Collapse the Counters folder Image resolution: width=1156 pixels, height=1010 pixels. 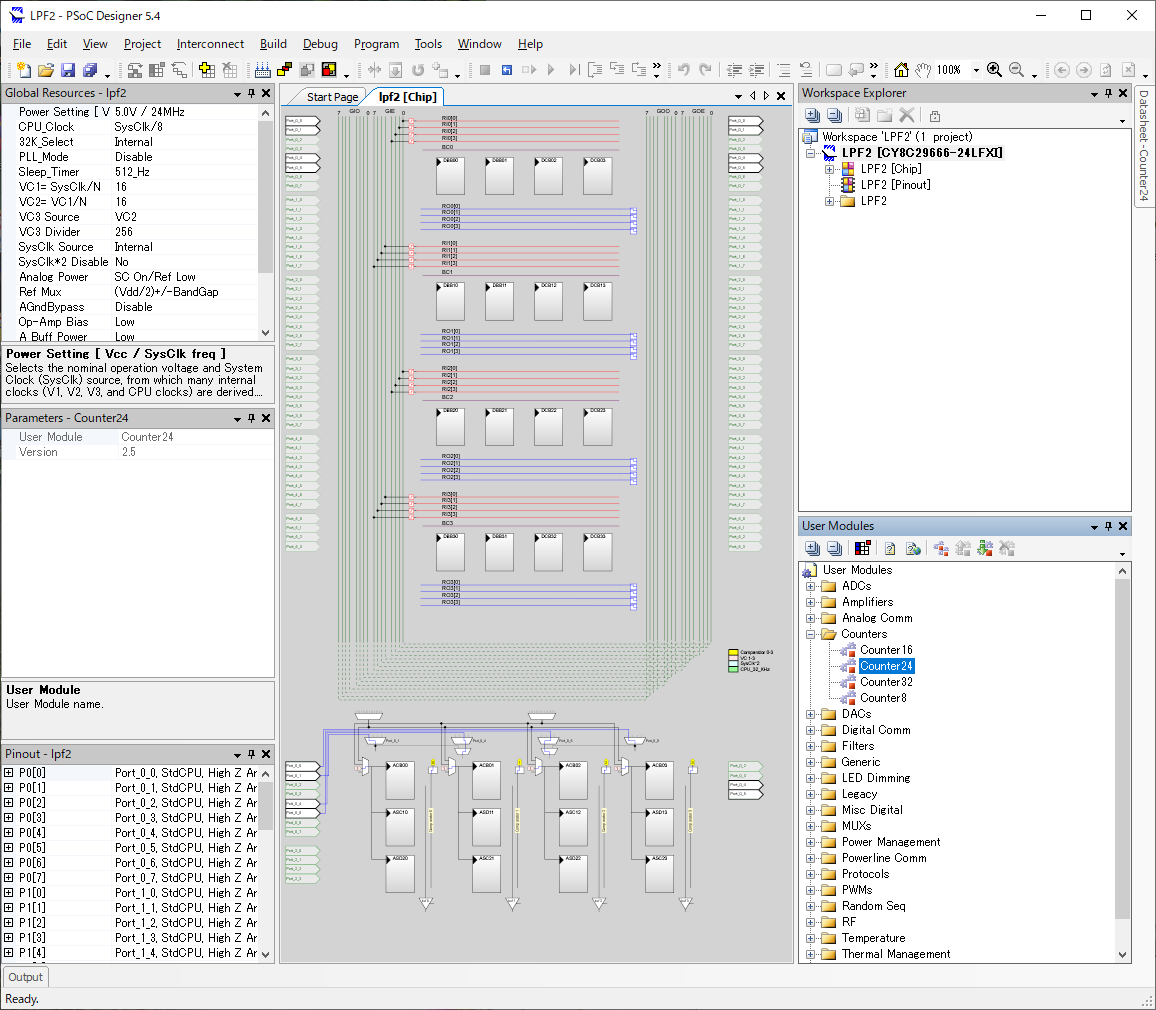[x=810, y=634]
